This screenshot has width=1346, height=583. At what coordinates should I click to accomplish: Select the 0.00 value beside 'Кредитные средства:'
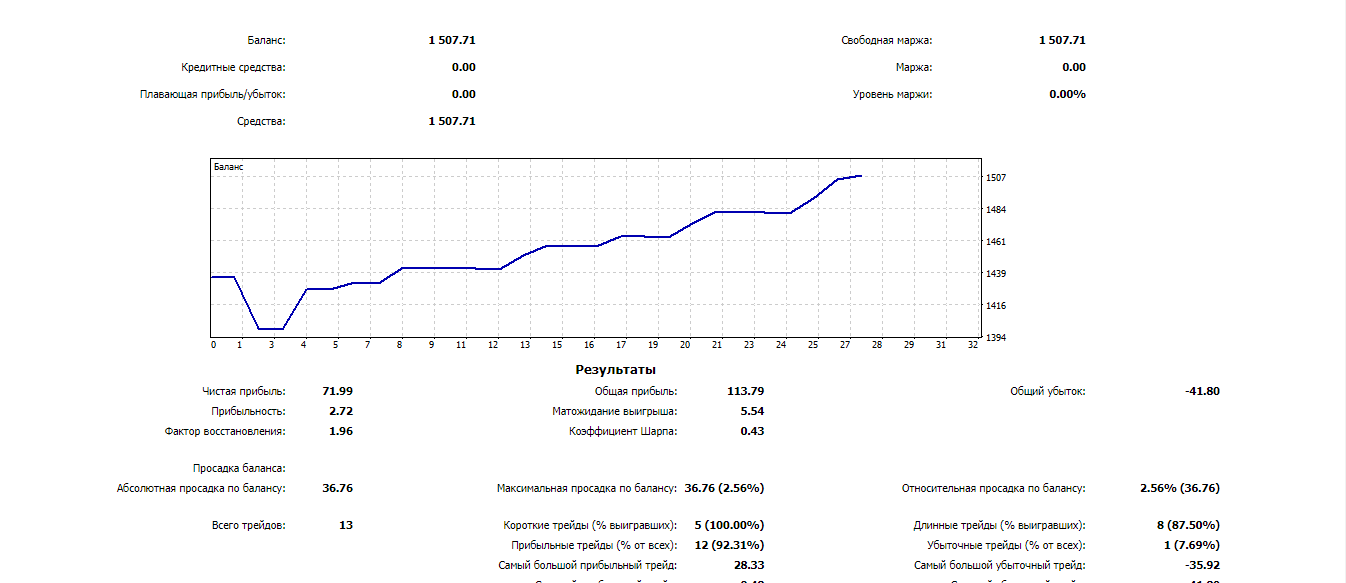pyautogui.click(x=464, y=68)
